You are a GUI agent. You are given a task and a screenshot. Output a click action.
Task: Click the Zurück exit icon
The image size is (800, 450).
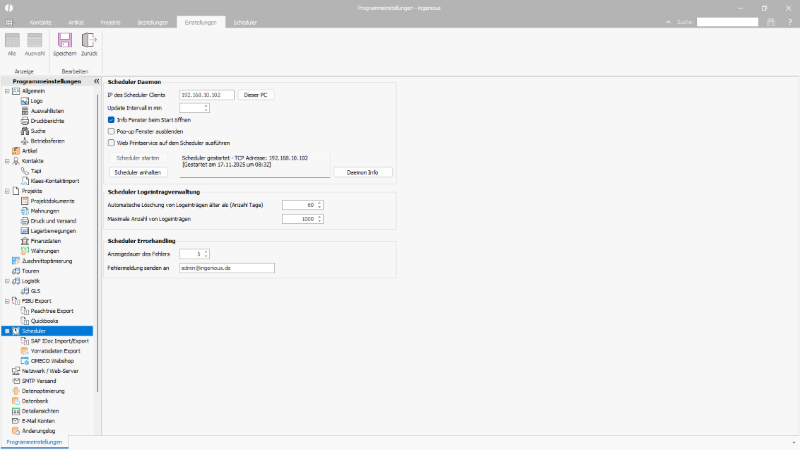[89, 40]
